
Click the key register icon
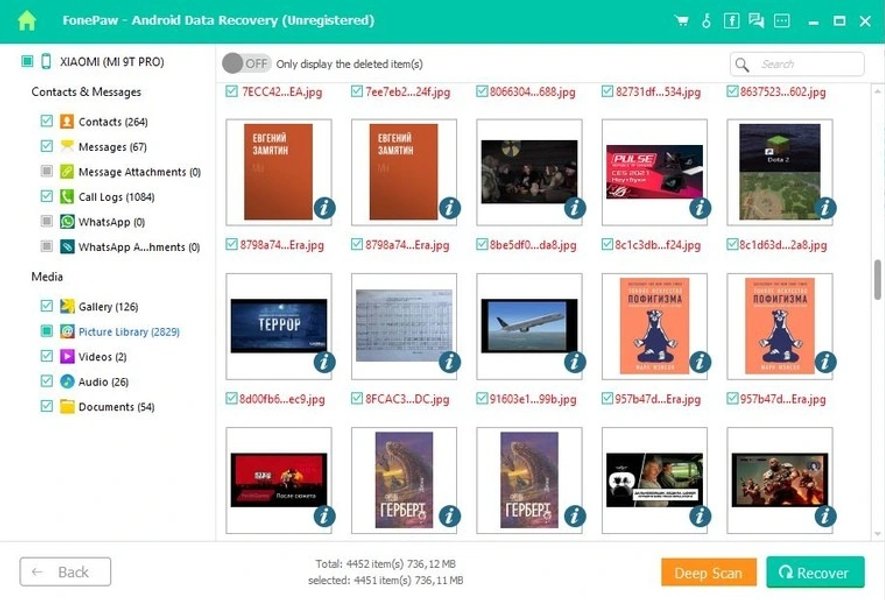pos(707,20)
